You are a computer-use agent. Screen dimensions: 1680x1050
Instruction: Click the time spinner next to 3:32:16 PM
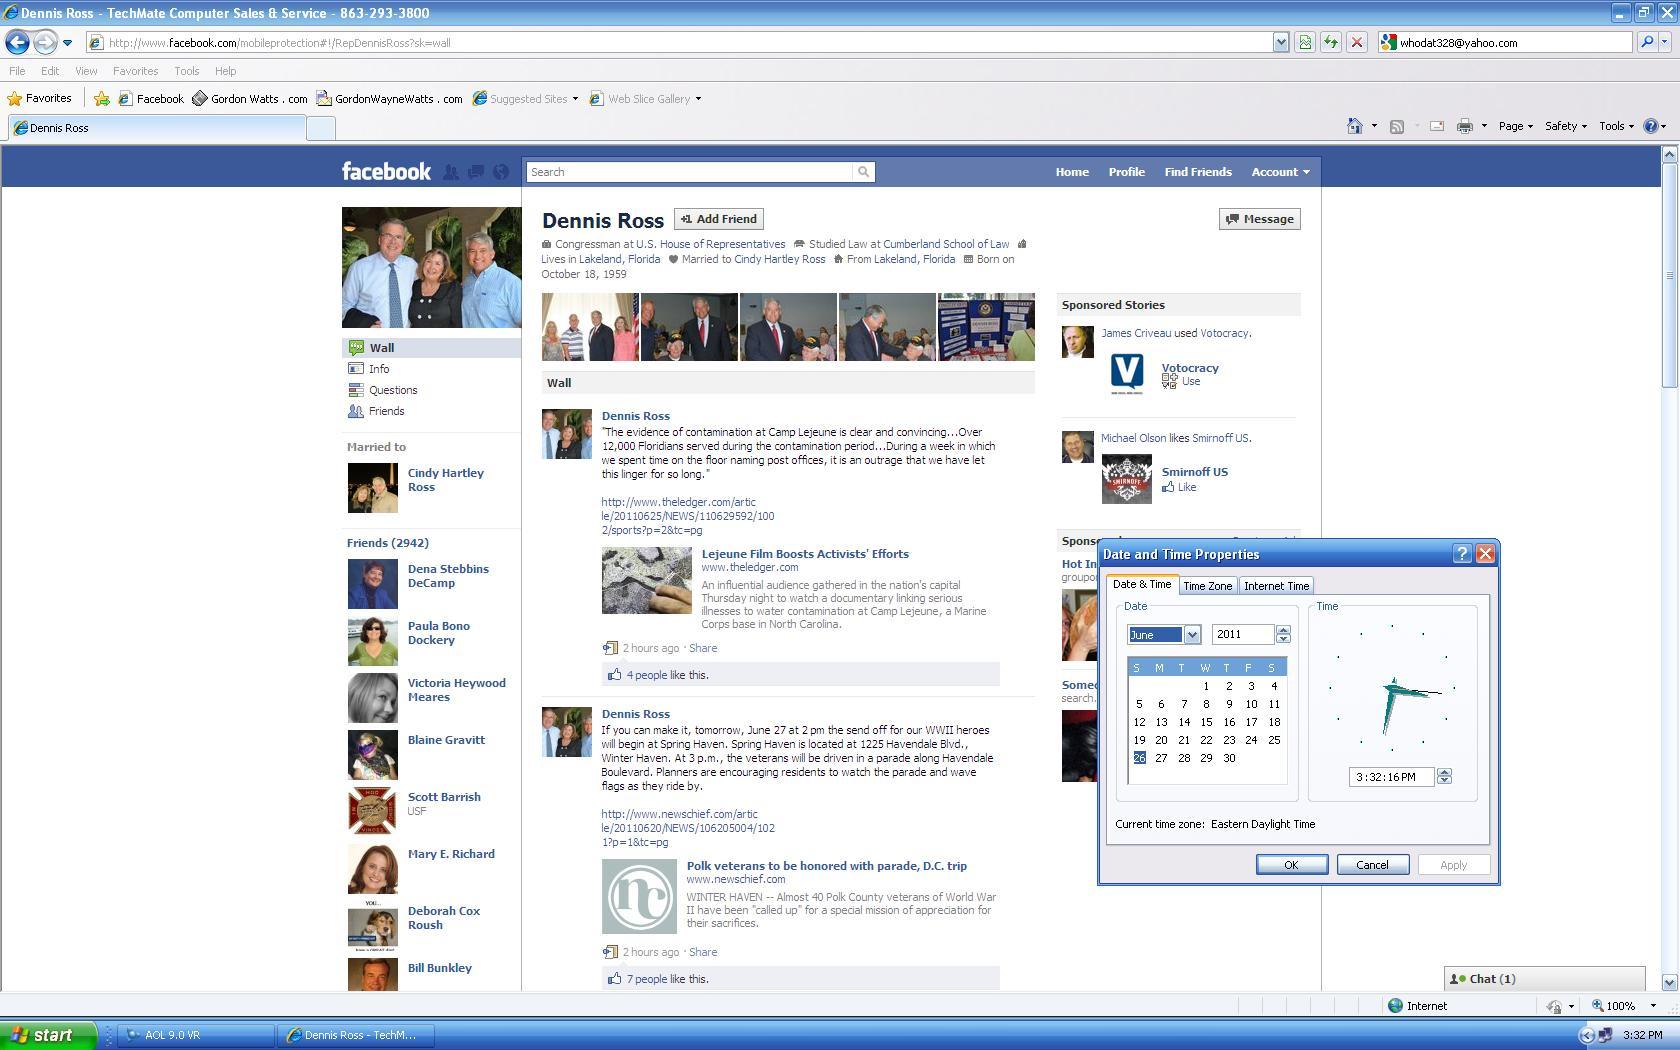(1444, 777)
